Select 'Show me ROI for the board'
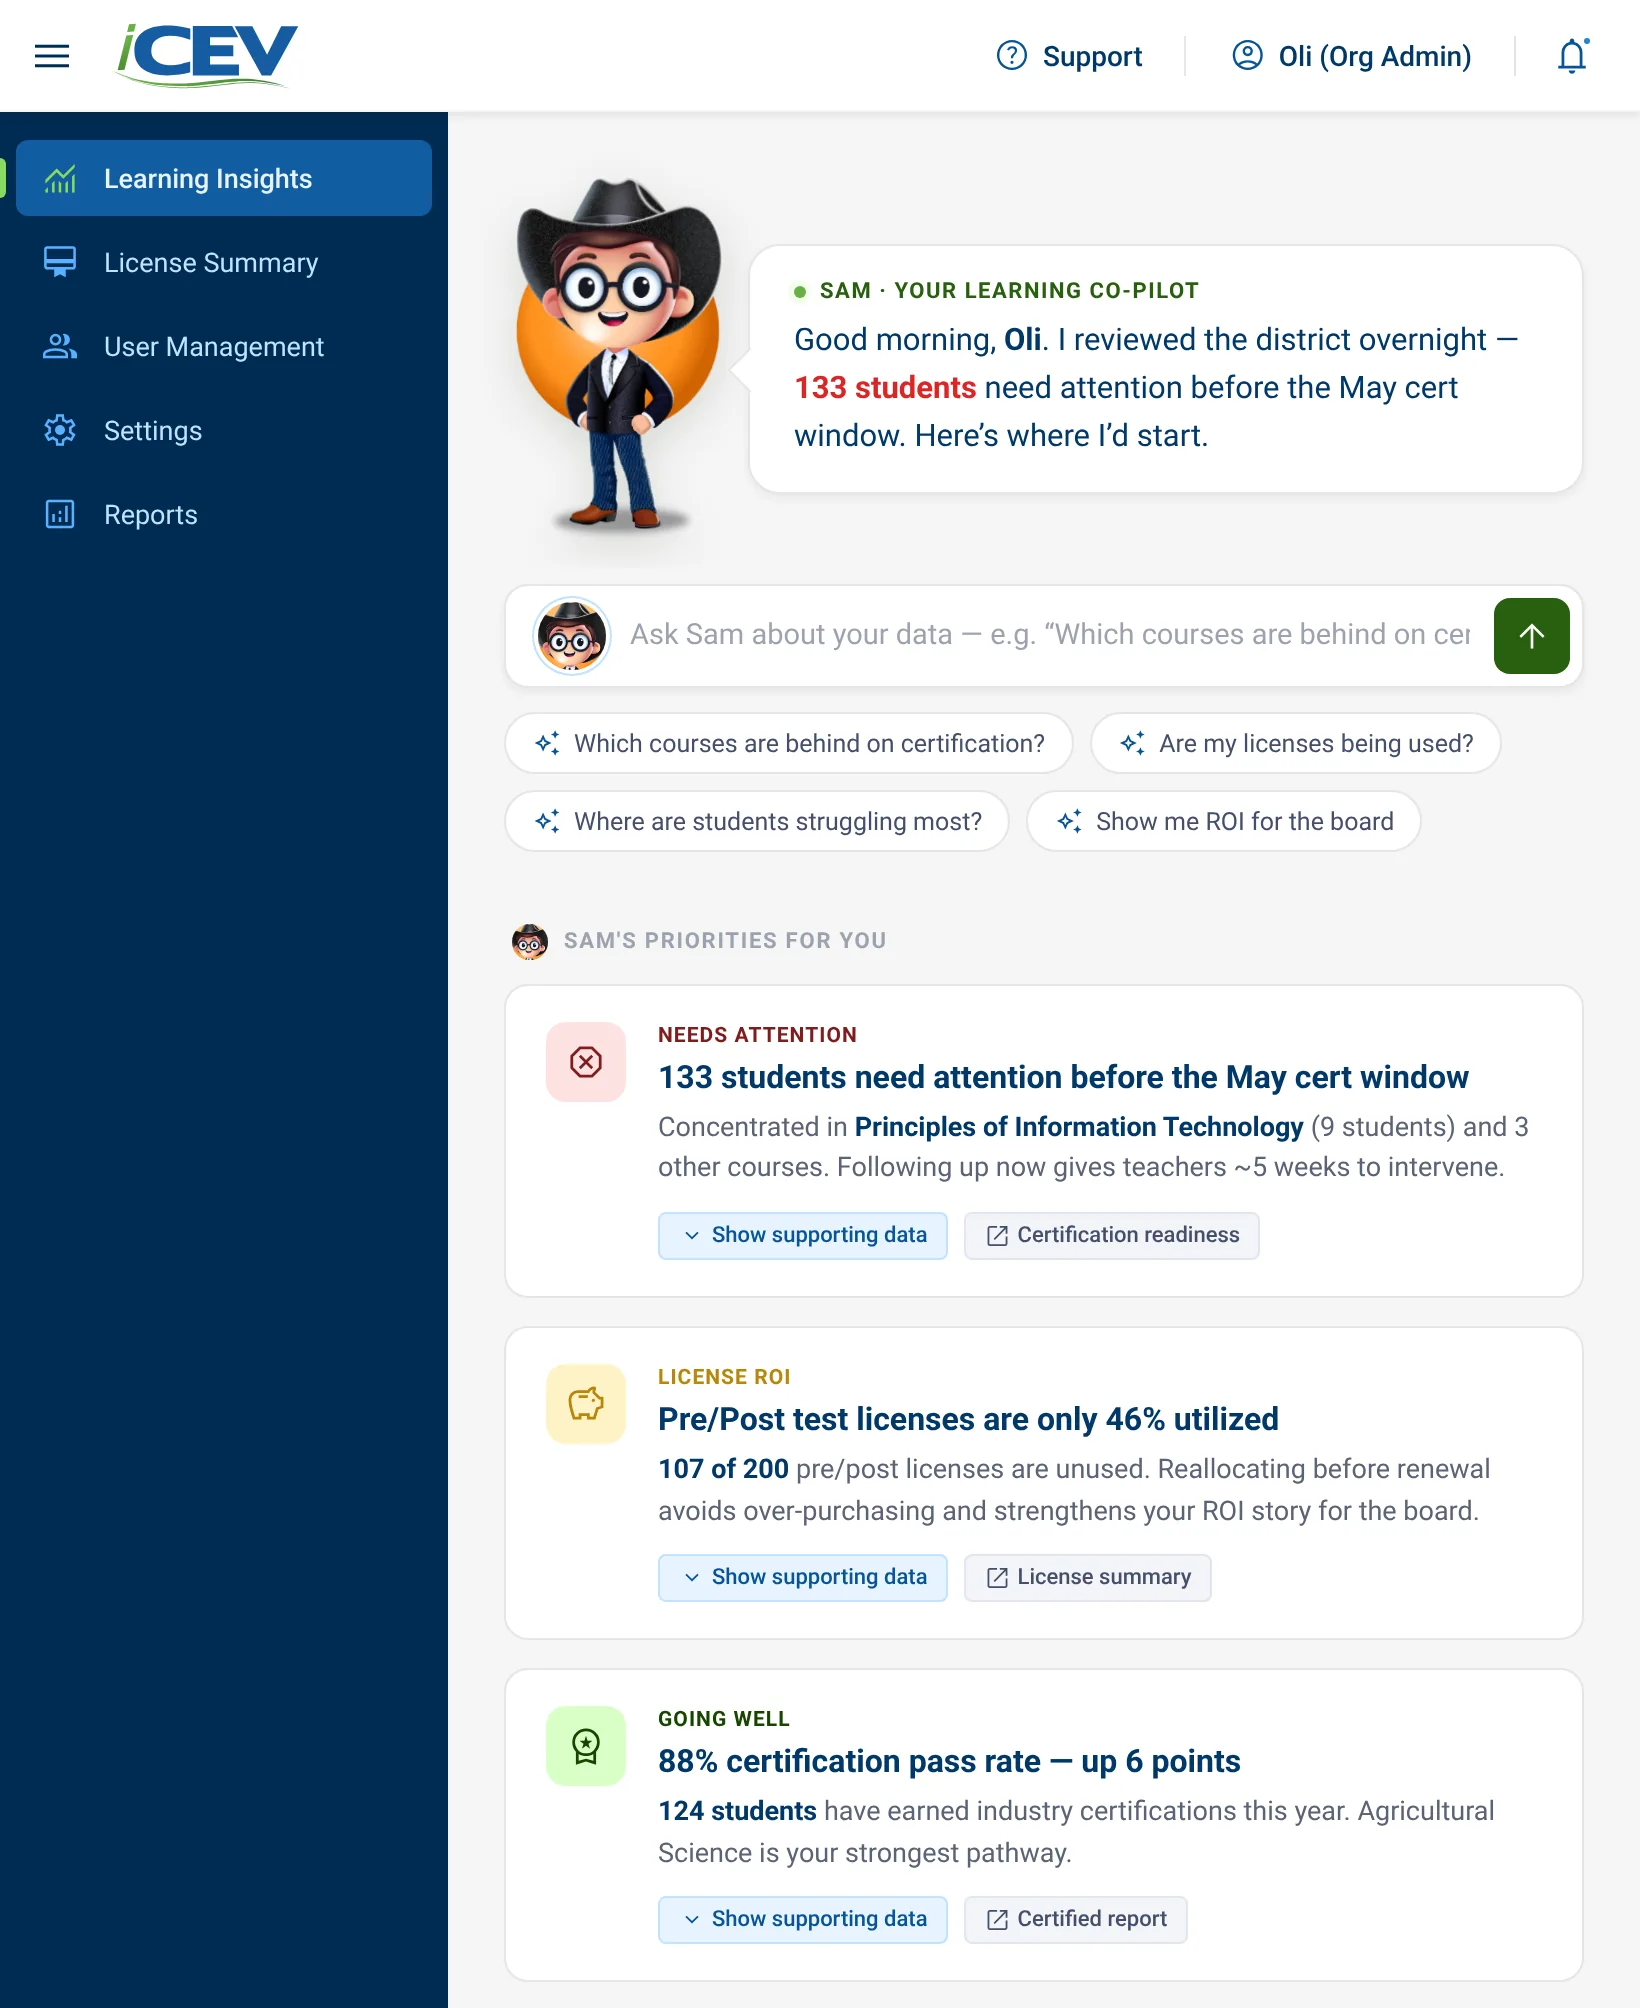 pyautogui.click(x=1224, y=821)
